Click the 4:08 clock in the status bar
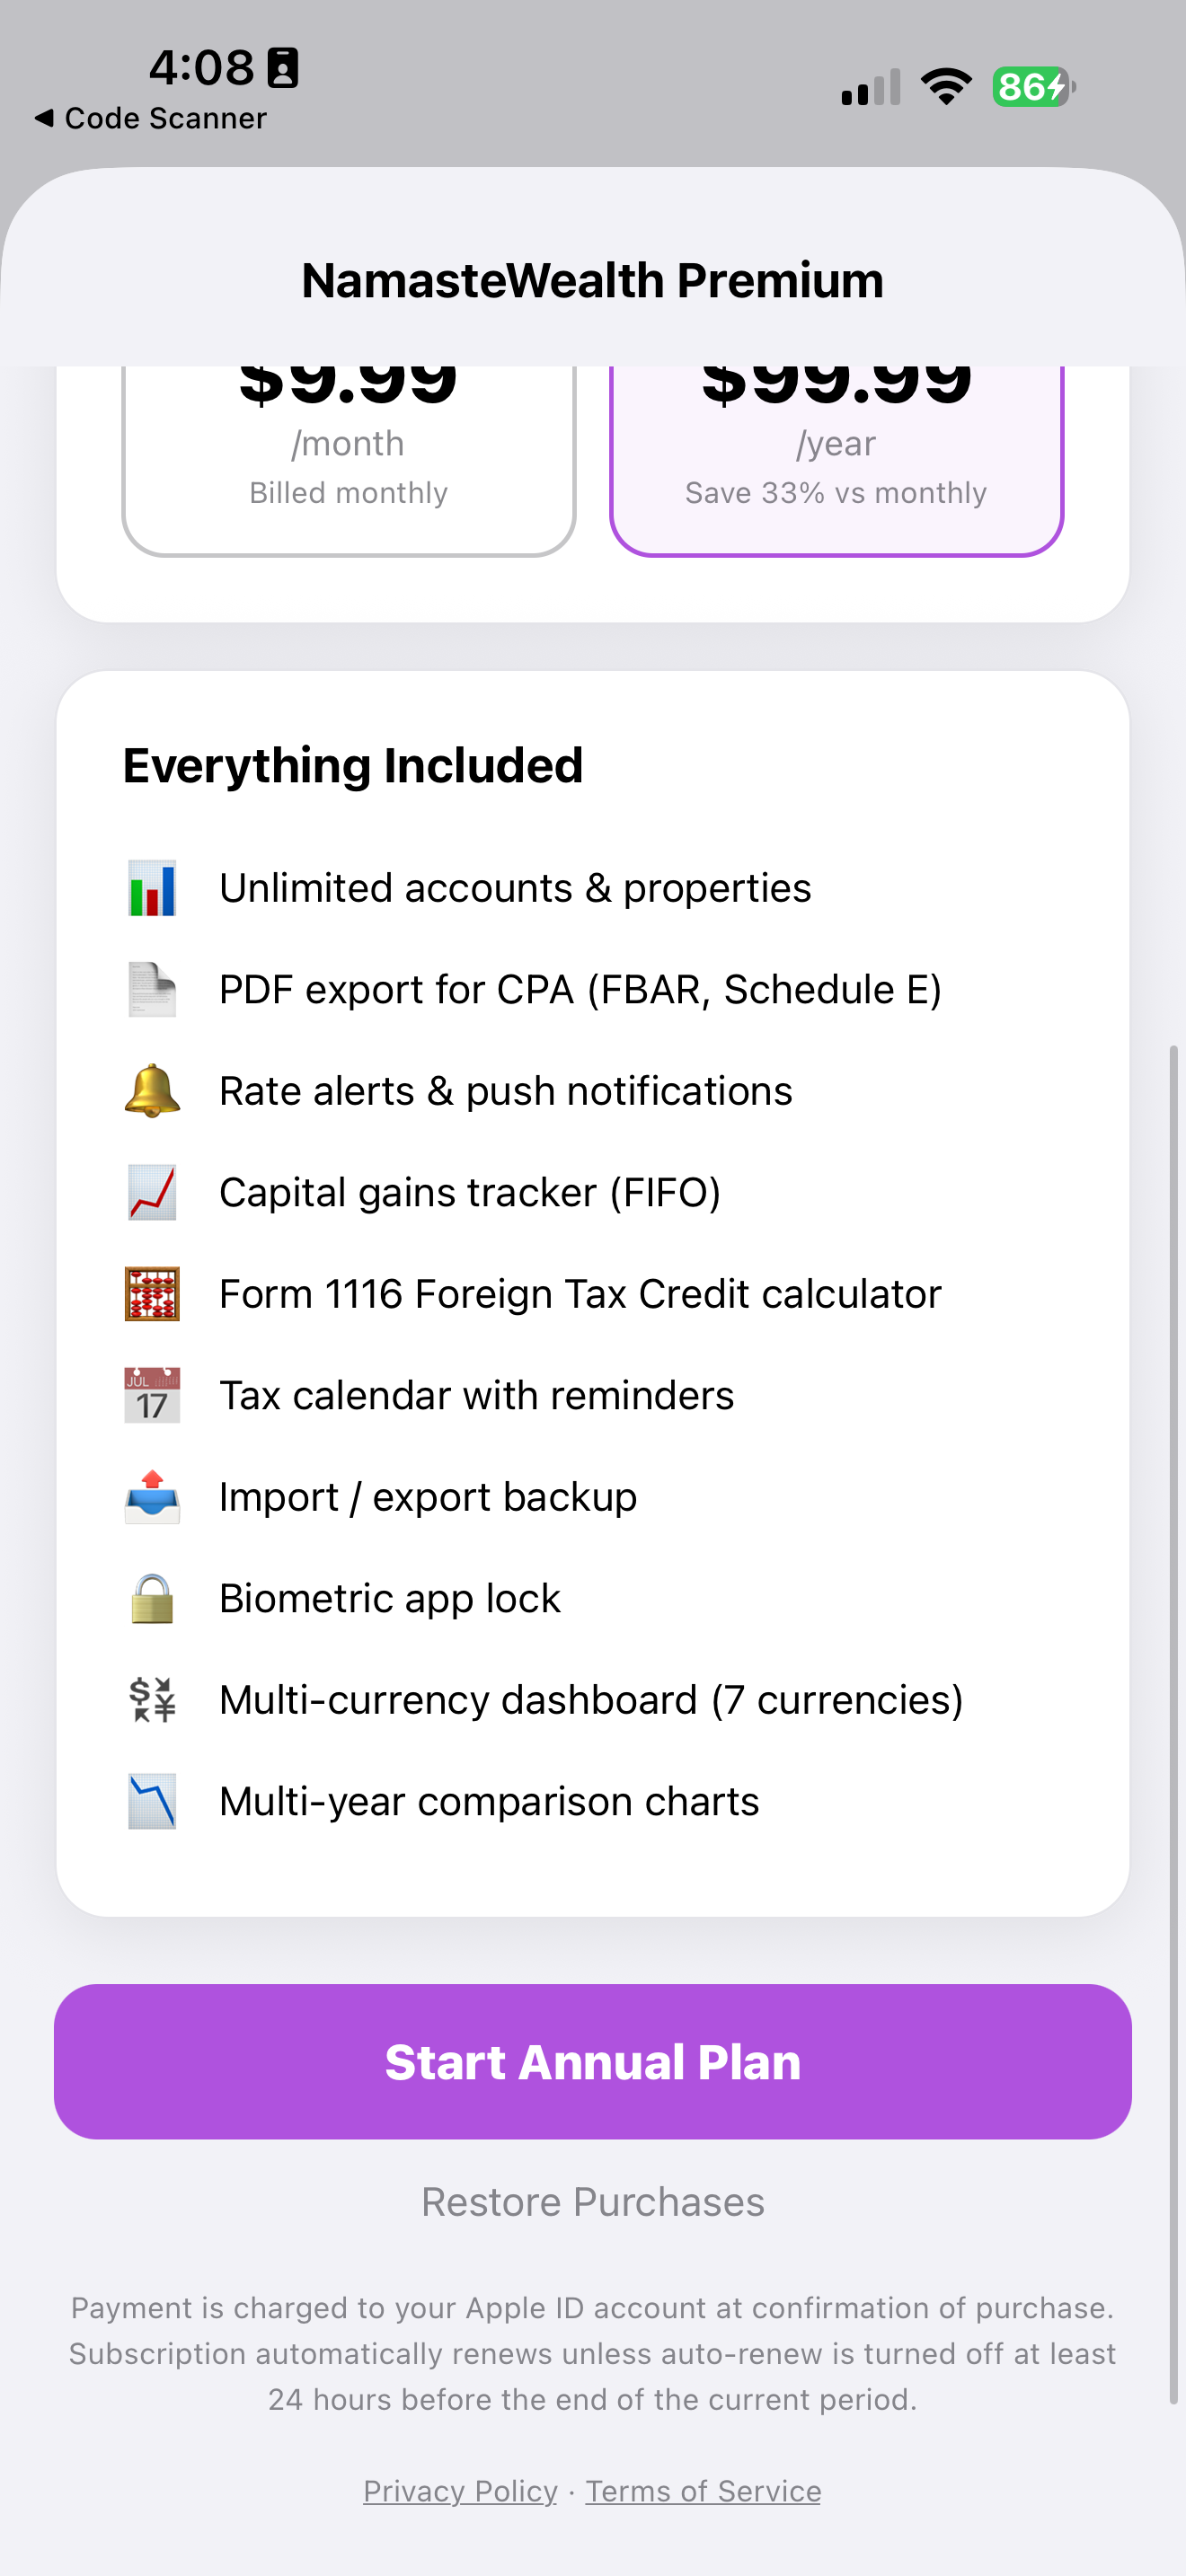Image resolution: width=1186 pixels, height=2576 pixels. point(202,68)
